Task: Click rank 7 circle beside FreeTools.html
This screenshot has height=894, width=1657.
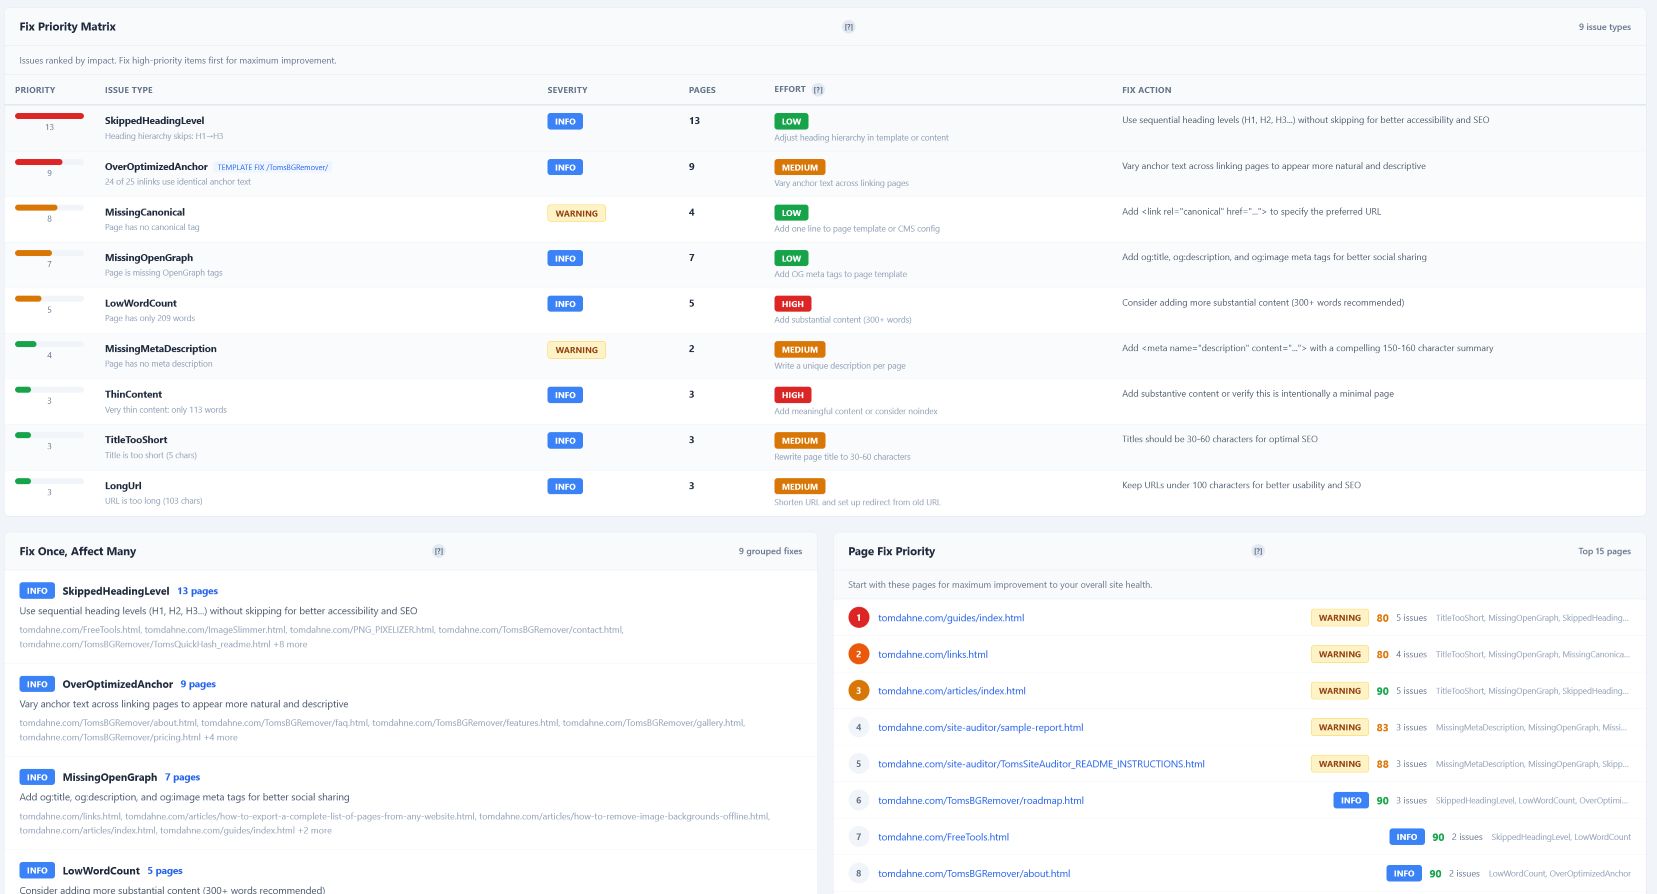Action: (858, 837)
